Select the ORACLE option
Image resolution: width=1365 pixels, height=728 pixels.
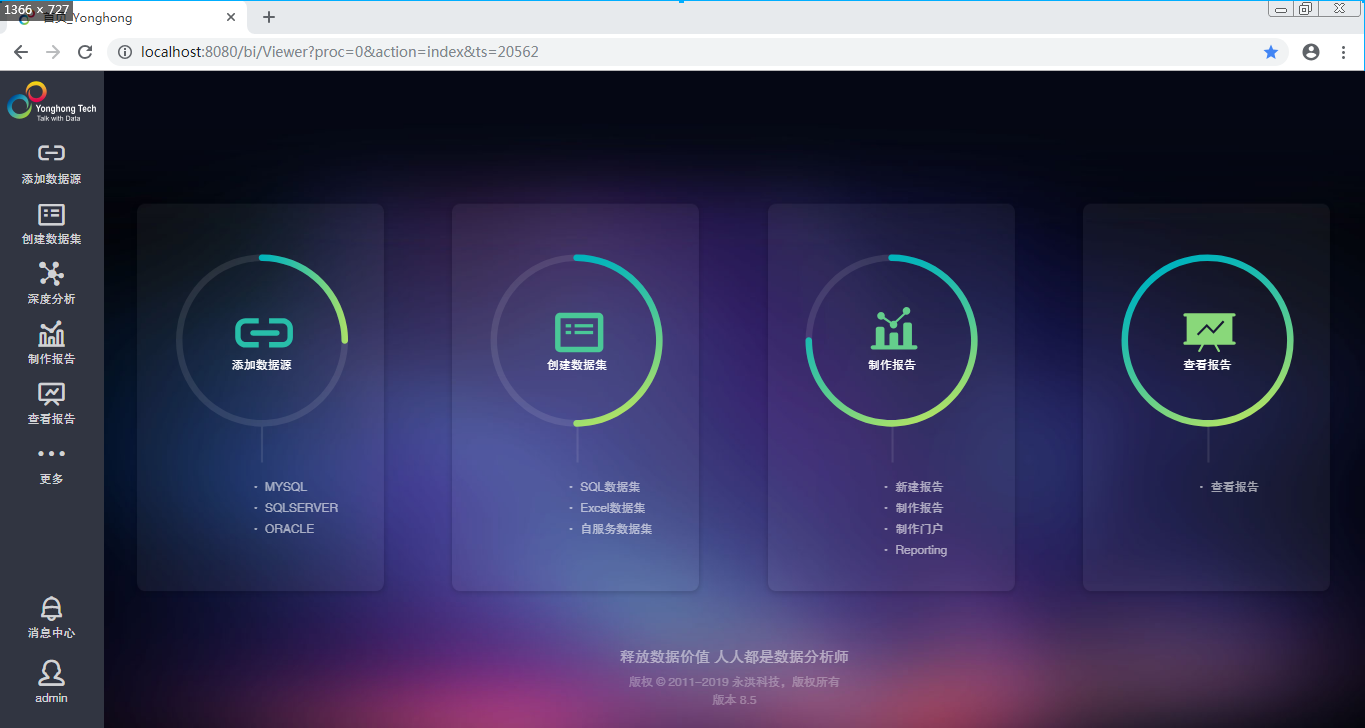(289, 528)
